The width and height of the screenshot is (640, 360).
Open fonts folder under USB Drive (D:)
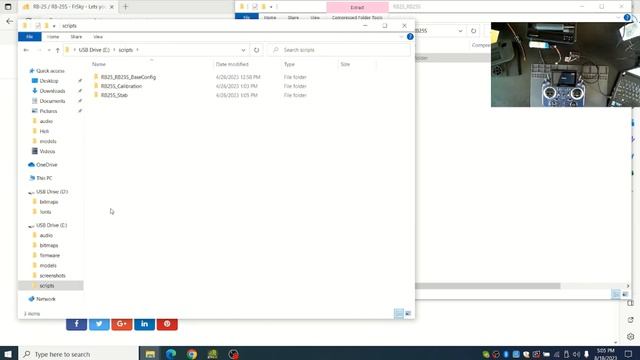pyautogui.click(x=45, y=212)
